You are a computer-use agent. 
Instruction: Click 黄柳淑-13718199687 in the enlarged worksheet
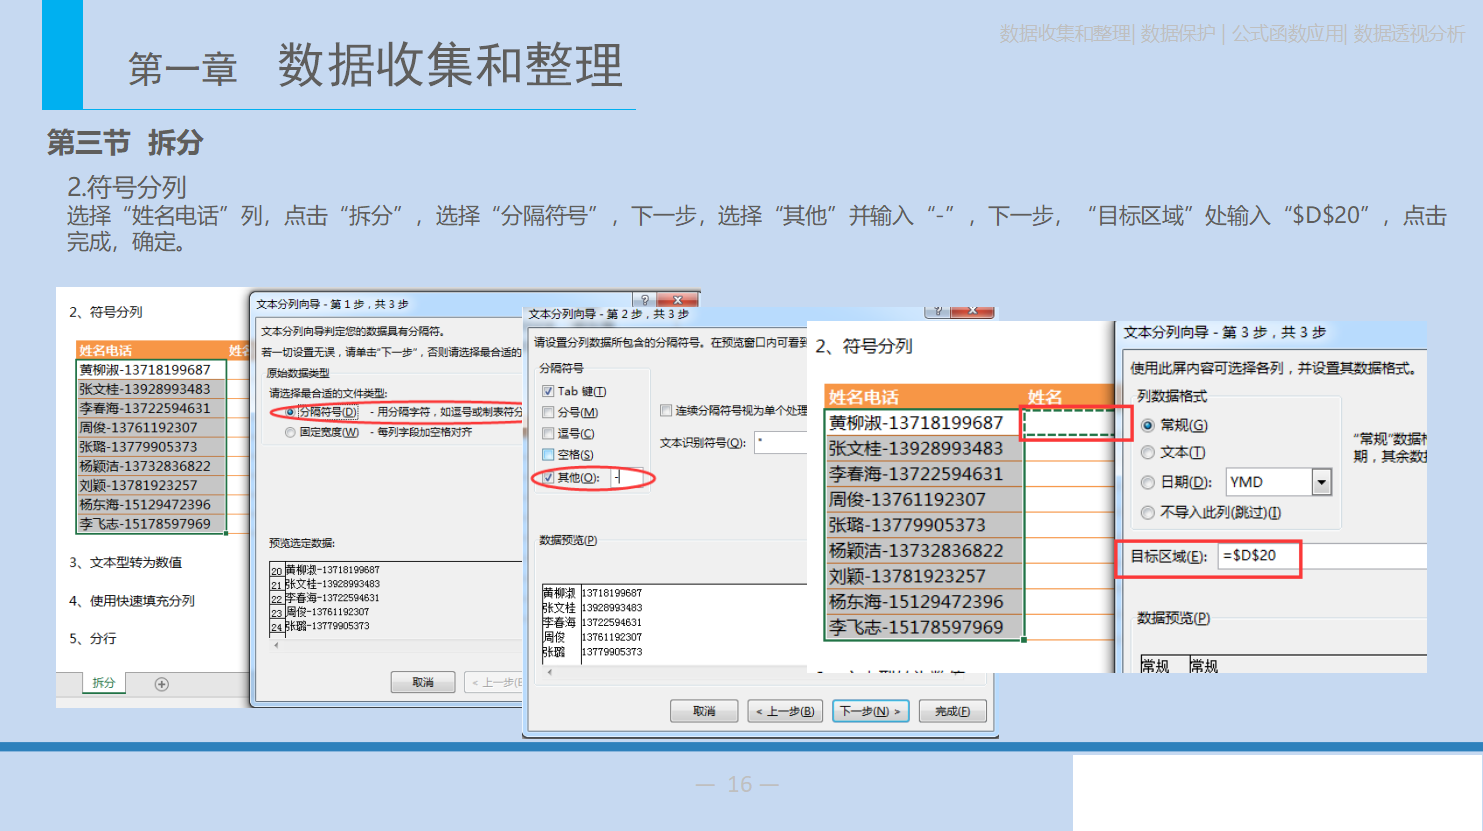(916, 423)
